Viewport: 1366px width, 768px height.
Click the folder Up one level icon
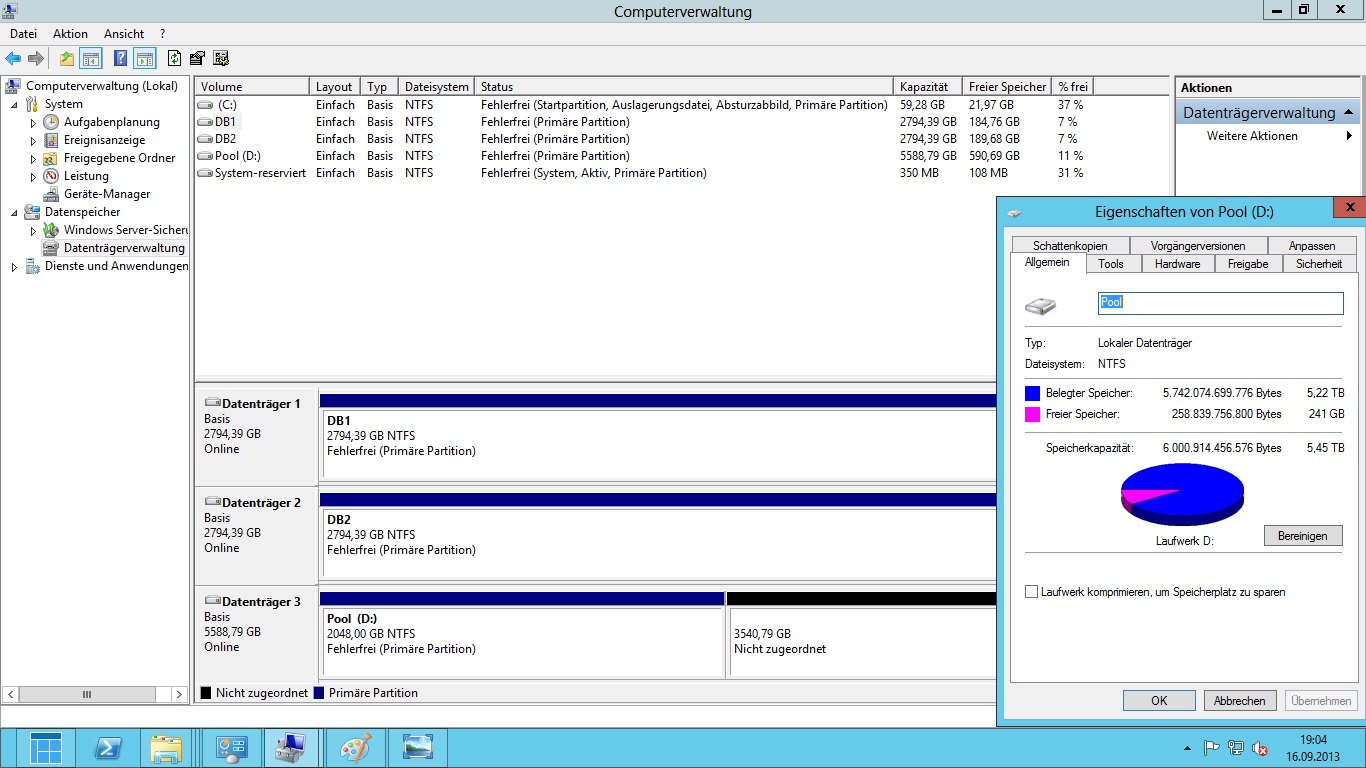(67, 58)
